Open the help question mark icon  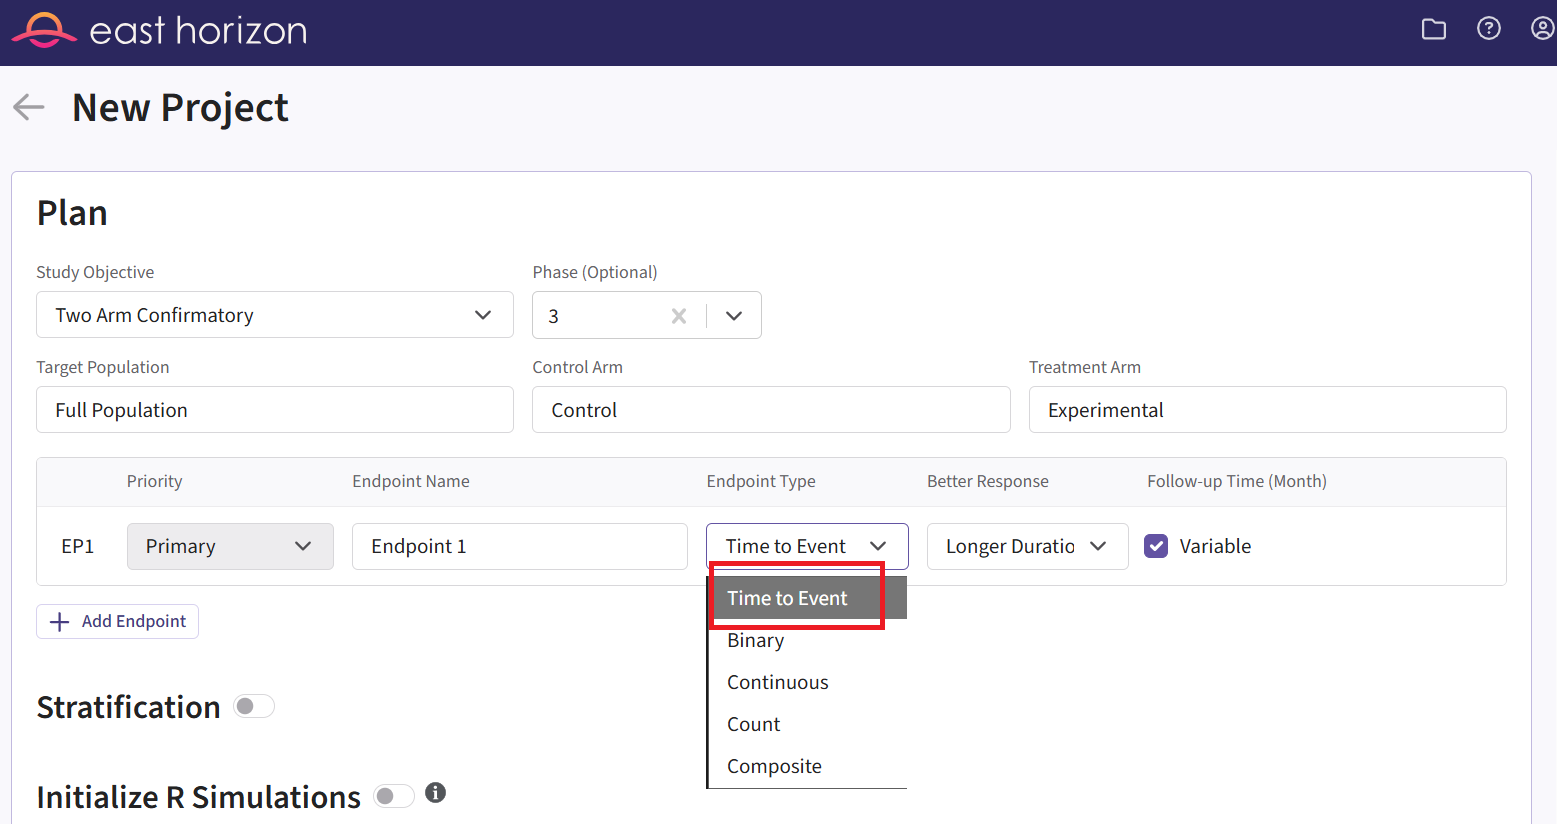click(1488, 29)
